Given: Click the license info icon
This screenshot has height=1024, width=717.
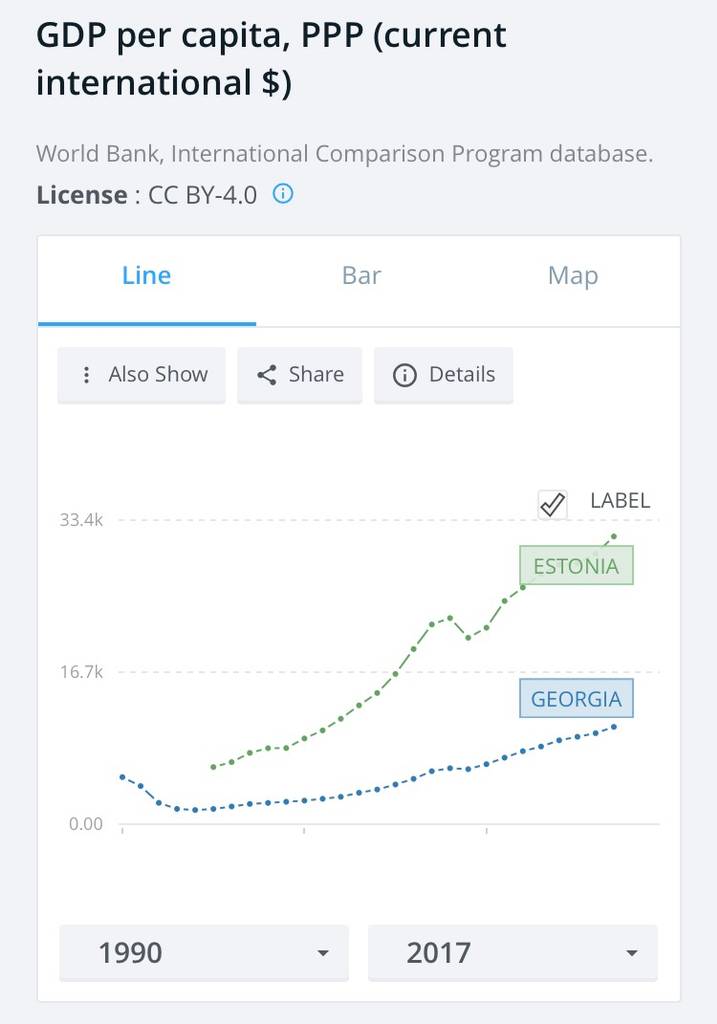Looking at the screenshot, I should click(x=283, y=194).
